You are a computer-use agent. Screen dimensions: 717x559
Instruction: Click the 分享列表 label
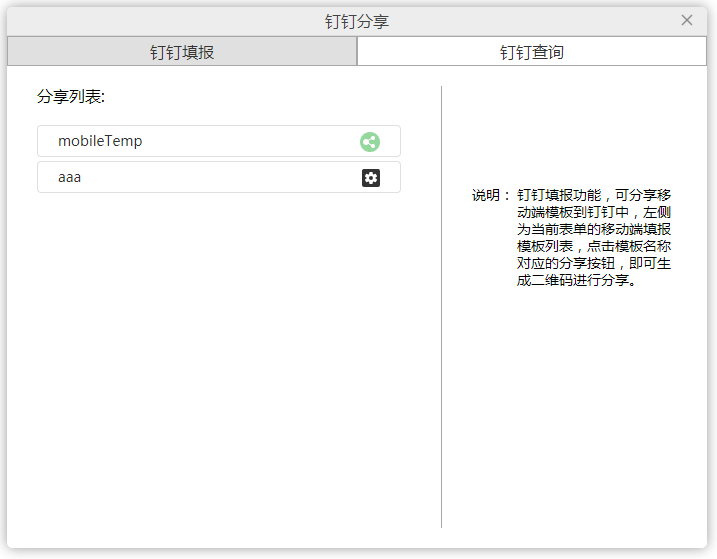click(x=71, y=97)
